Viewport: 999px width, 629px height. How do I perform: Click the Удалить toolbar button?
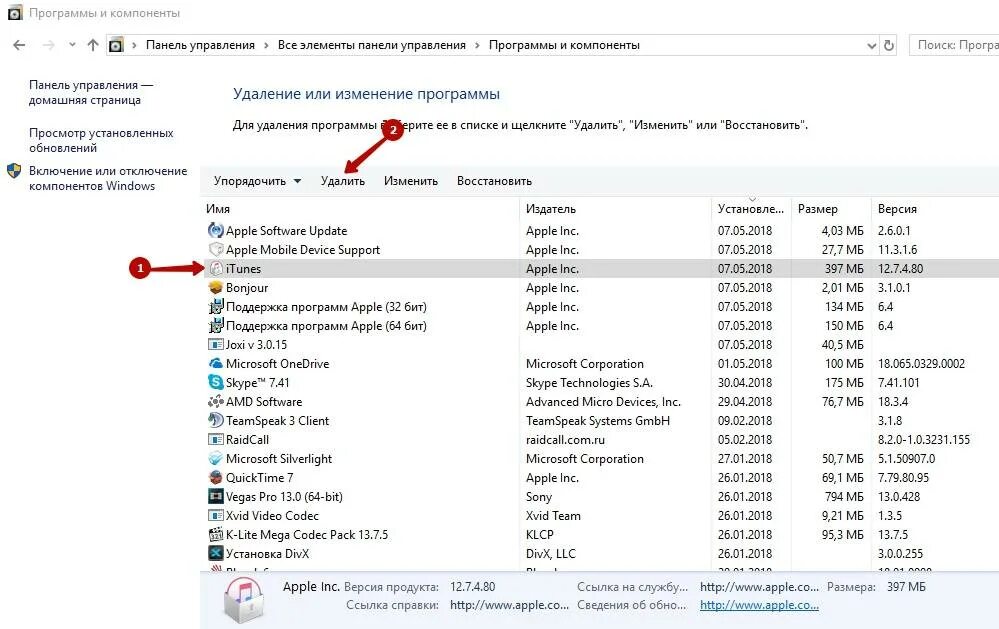(x=343, y=181)
